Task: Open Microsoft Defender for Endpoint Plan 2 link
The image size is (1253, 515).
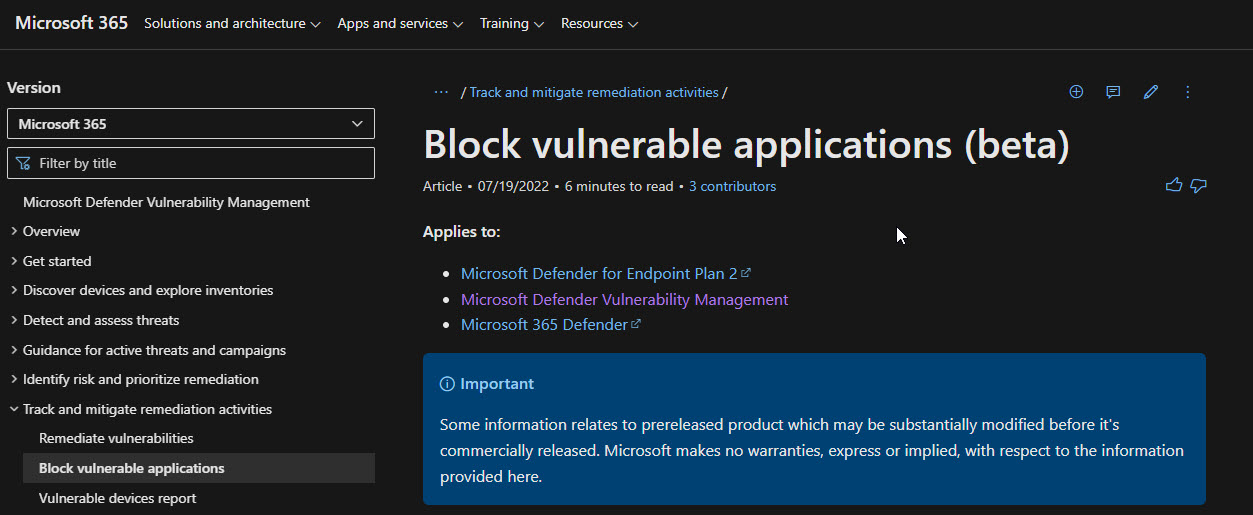Action: (605, 273)
